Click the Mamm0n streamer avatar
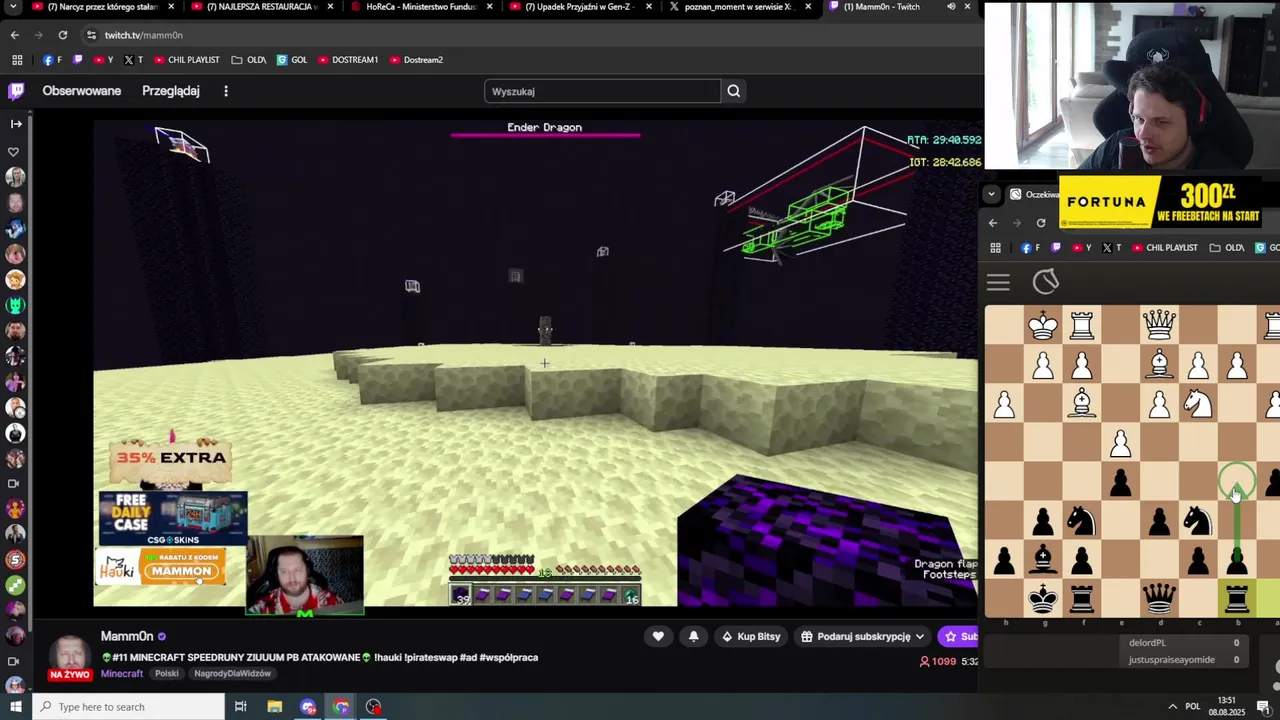The height and width of the screenshot is (720, 1280). [x=70, y=656]
